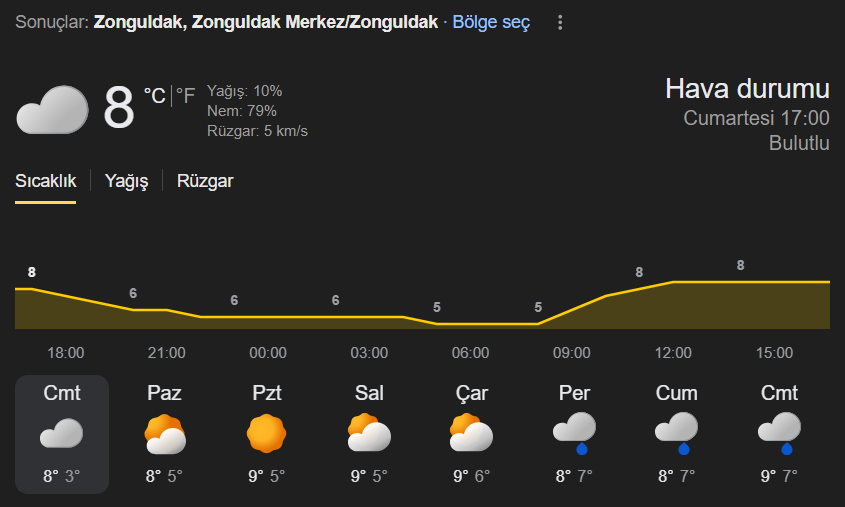845x507 pixels.
Task: Switch to the Yağış tab
Action: [x=127, y=181]
